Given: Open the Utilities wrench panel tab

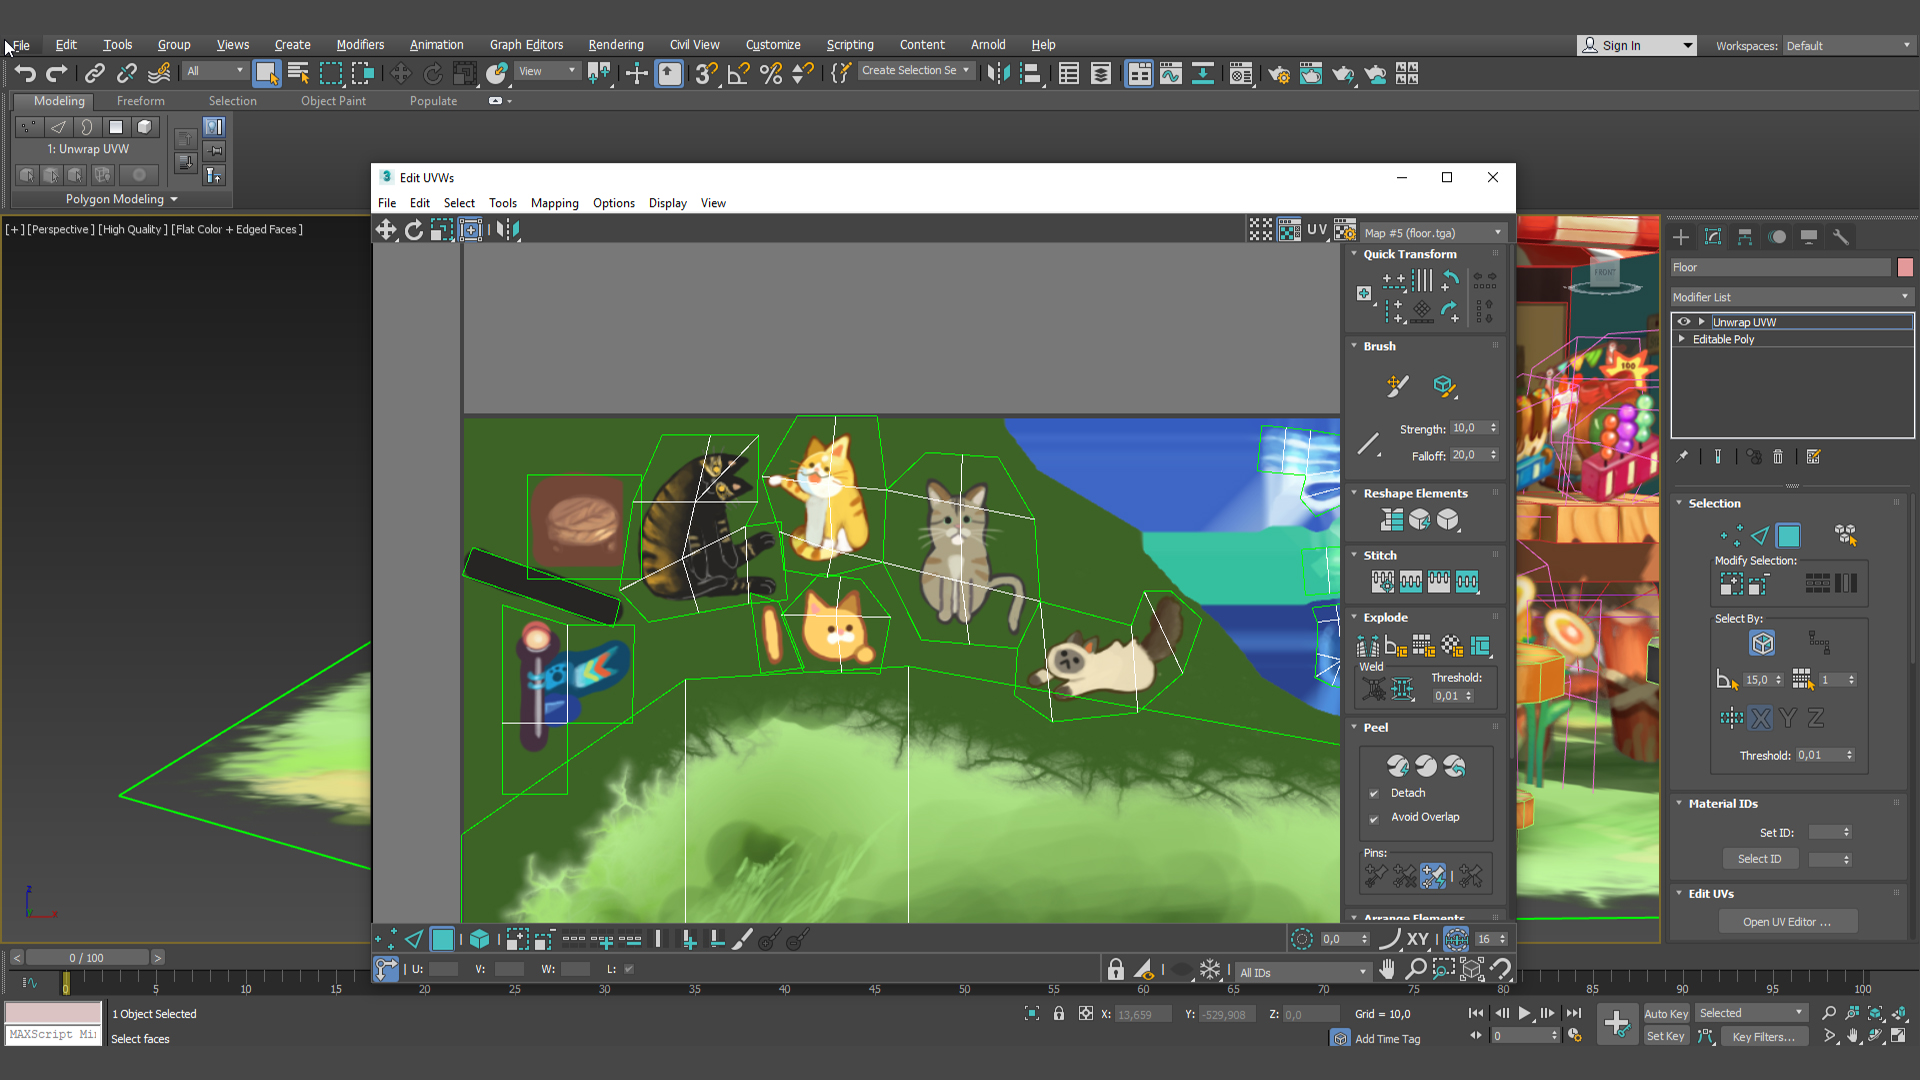Looking at the screenshot, I should pos(1841,237).
